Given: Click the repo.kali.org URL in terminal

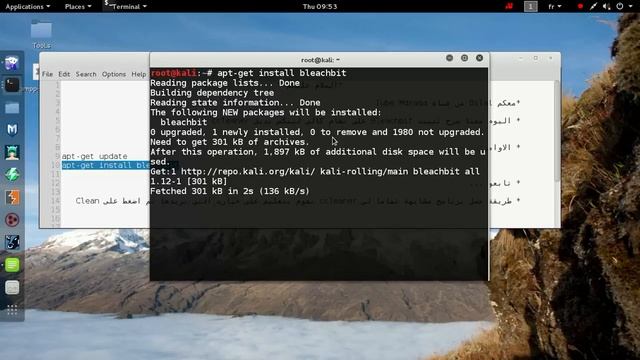Looking at the screenshot, I should [248, 171].
